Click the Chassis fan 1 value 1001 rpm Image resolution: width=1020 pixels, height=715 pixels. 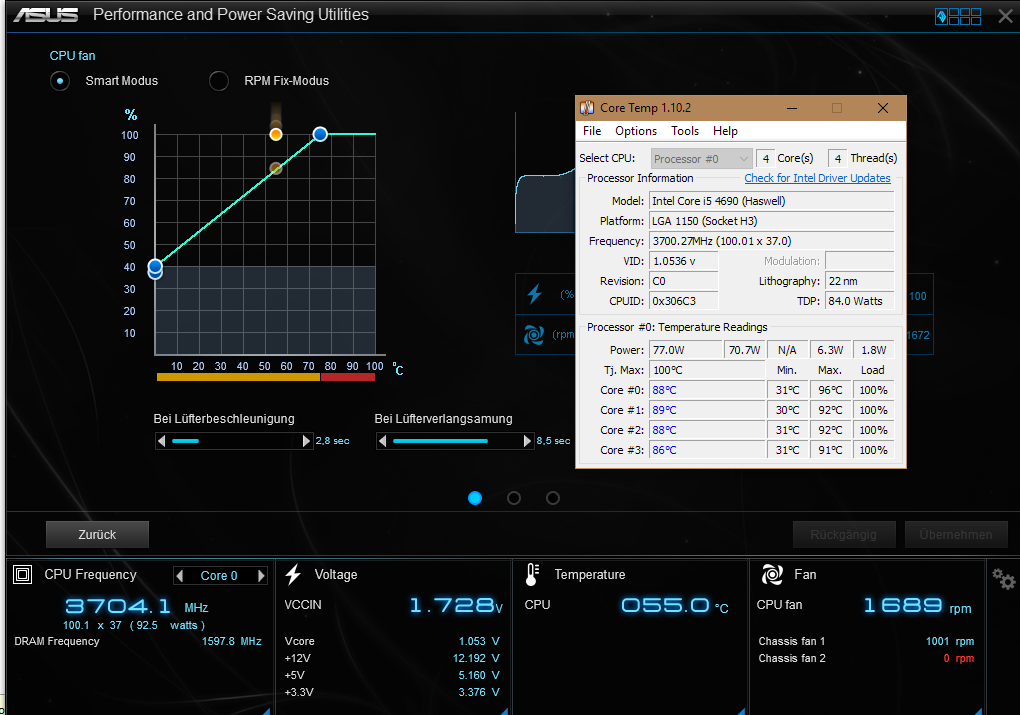950,641
